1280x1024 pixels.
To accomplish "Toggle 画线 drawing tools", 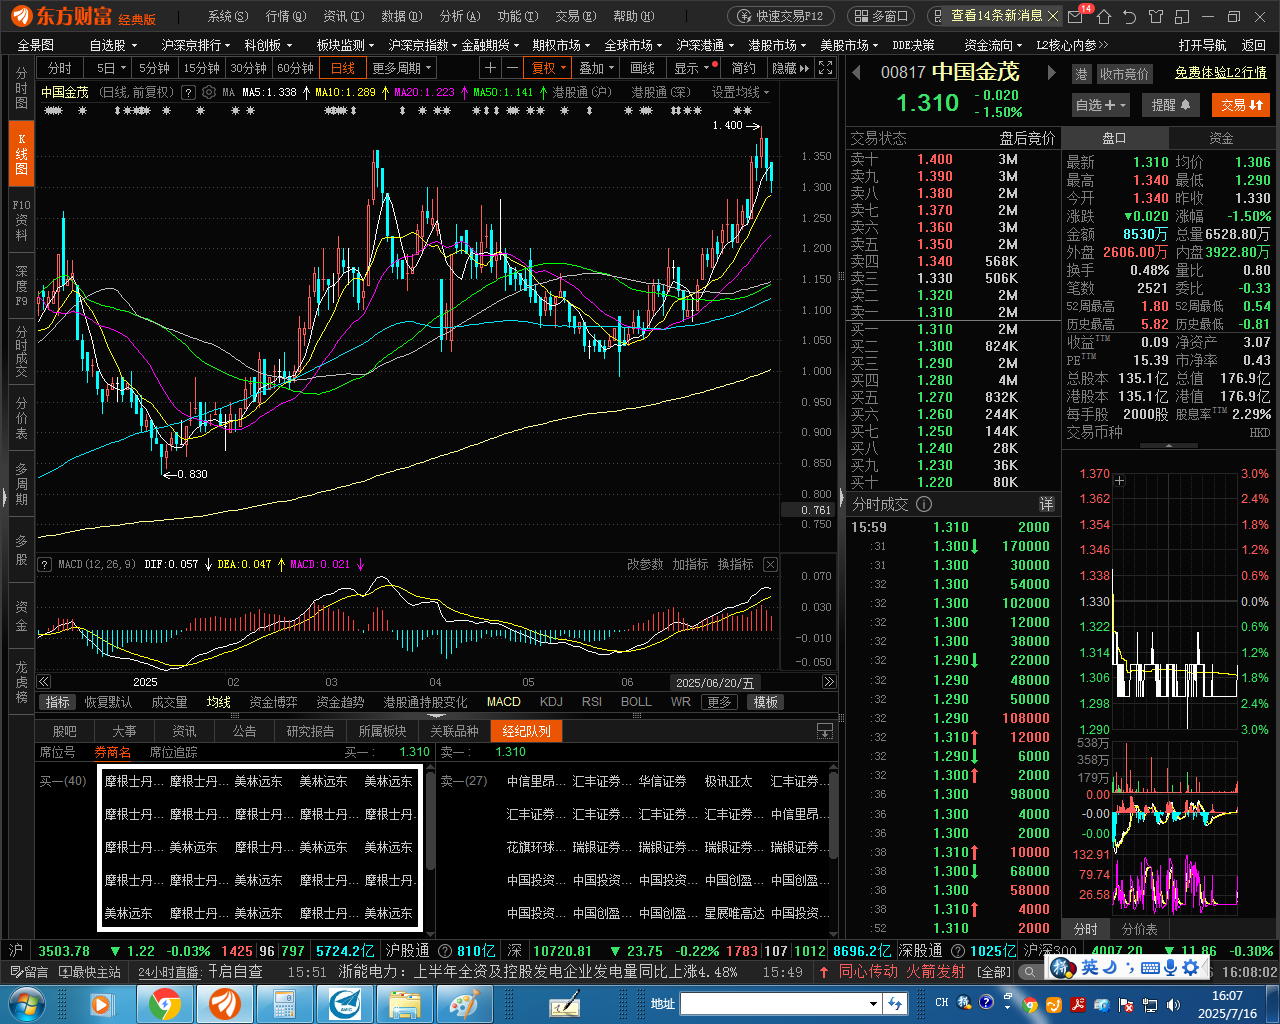I will [x=643, y=68].
